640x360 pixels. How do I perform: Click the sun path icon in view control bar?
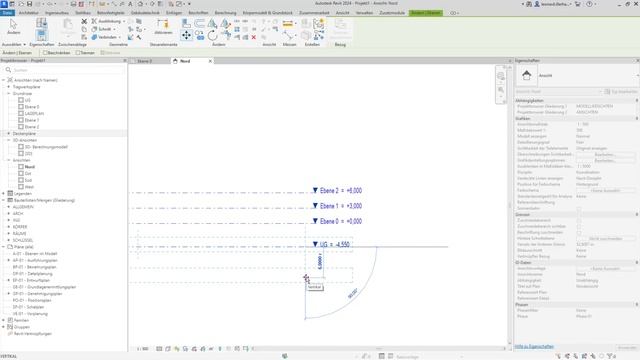click(x=177, y=349)
